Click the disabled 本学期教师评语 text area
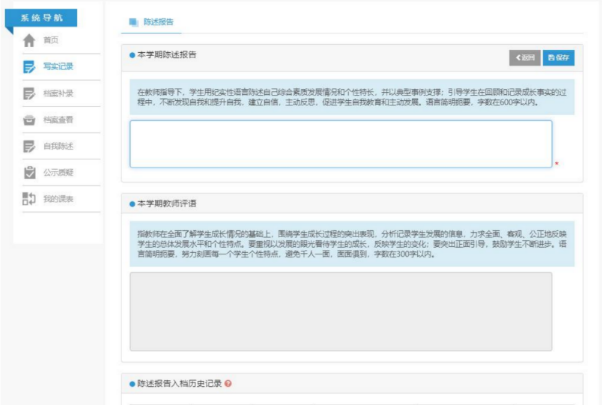This screenshot has height=405, width=602. pyautogui.click(x=340, y=310)
